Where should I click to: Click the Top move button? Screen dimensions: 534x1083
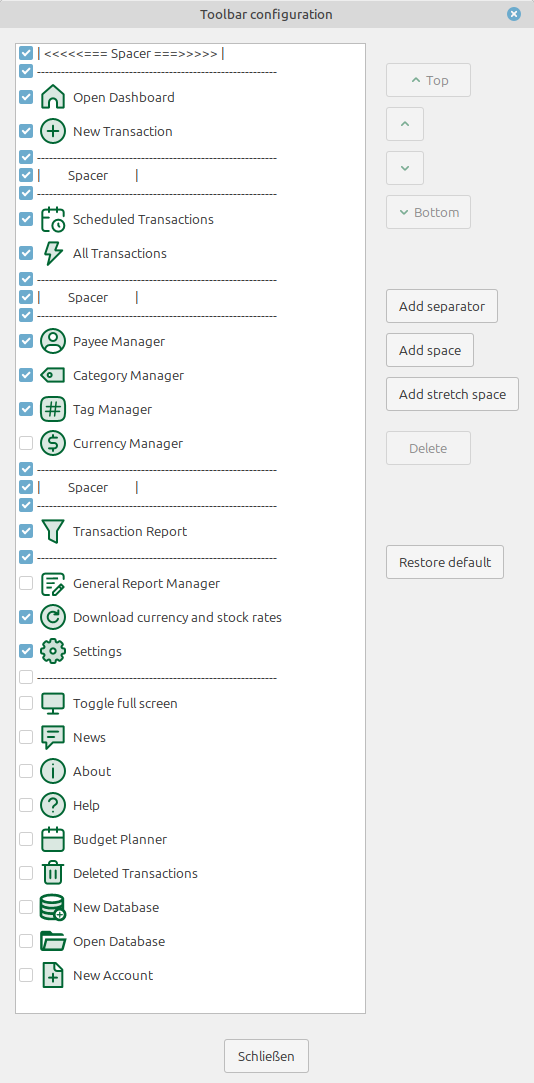tap(428, 80)
